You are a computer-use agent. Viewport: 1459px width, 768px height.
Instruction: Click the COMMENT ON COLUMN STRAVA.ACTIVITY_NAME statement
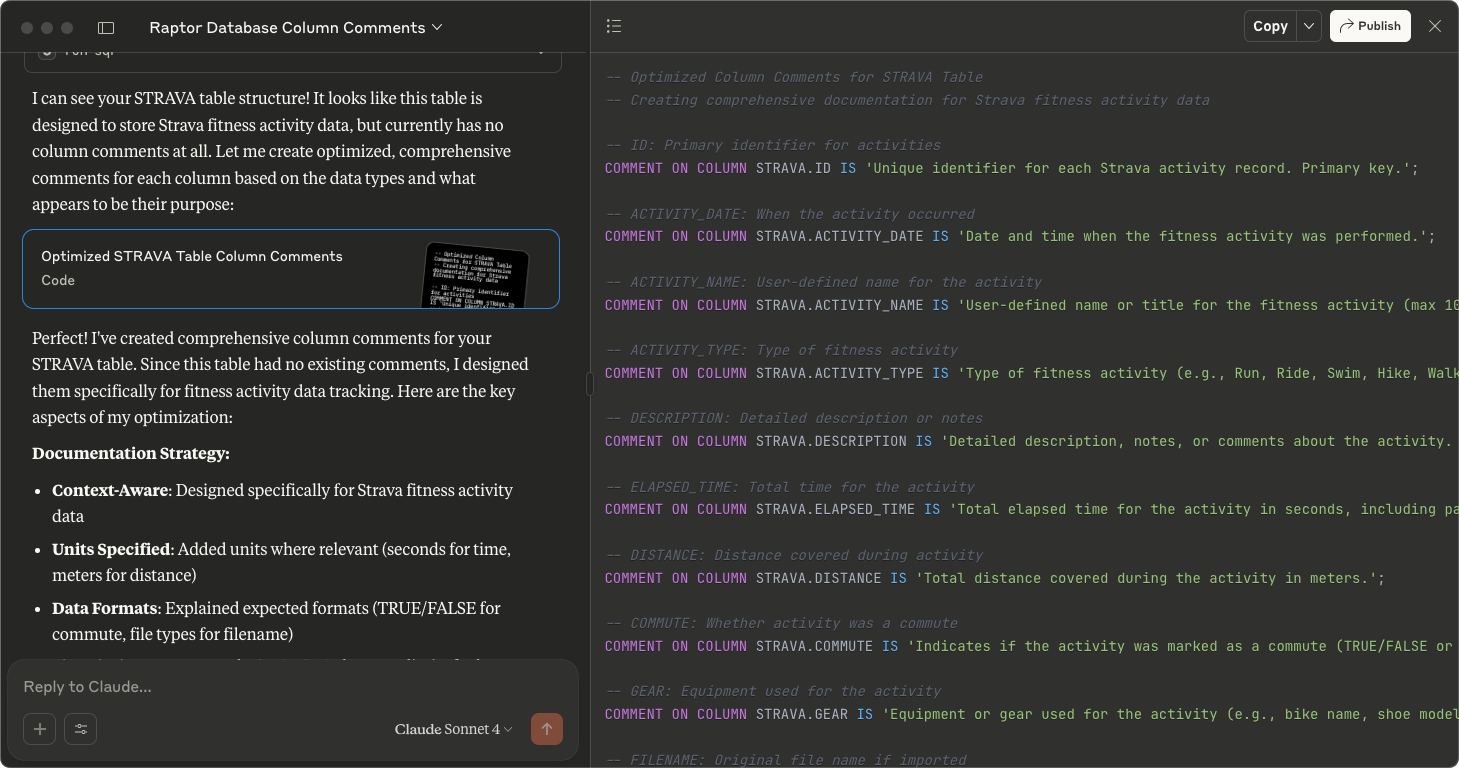tap(1032, 305)
